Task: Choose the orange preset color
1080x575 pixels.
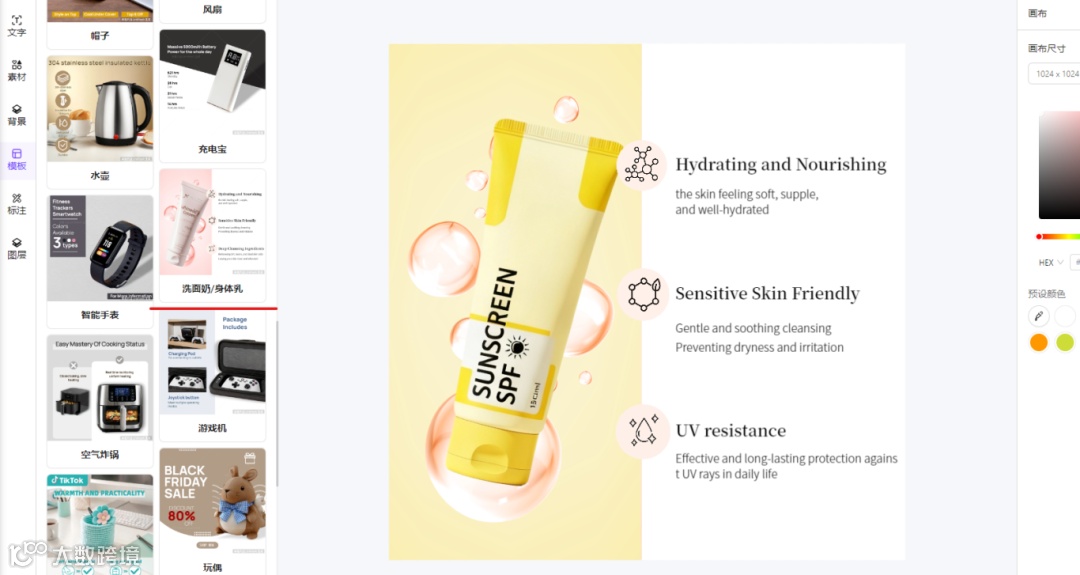Action: 1039,342
